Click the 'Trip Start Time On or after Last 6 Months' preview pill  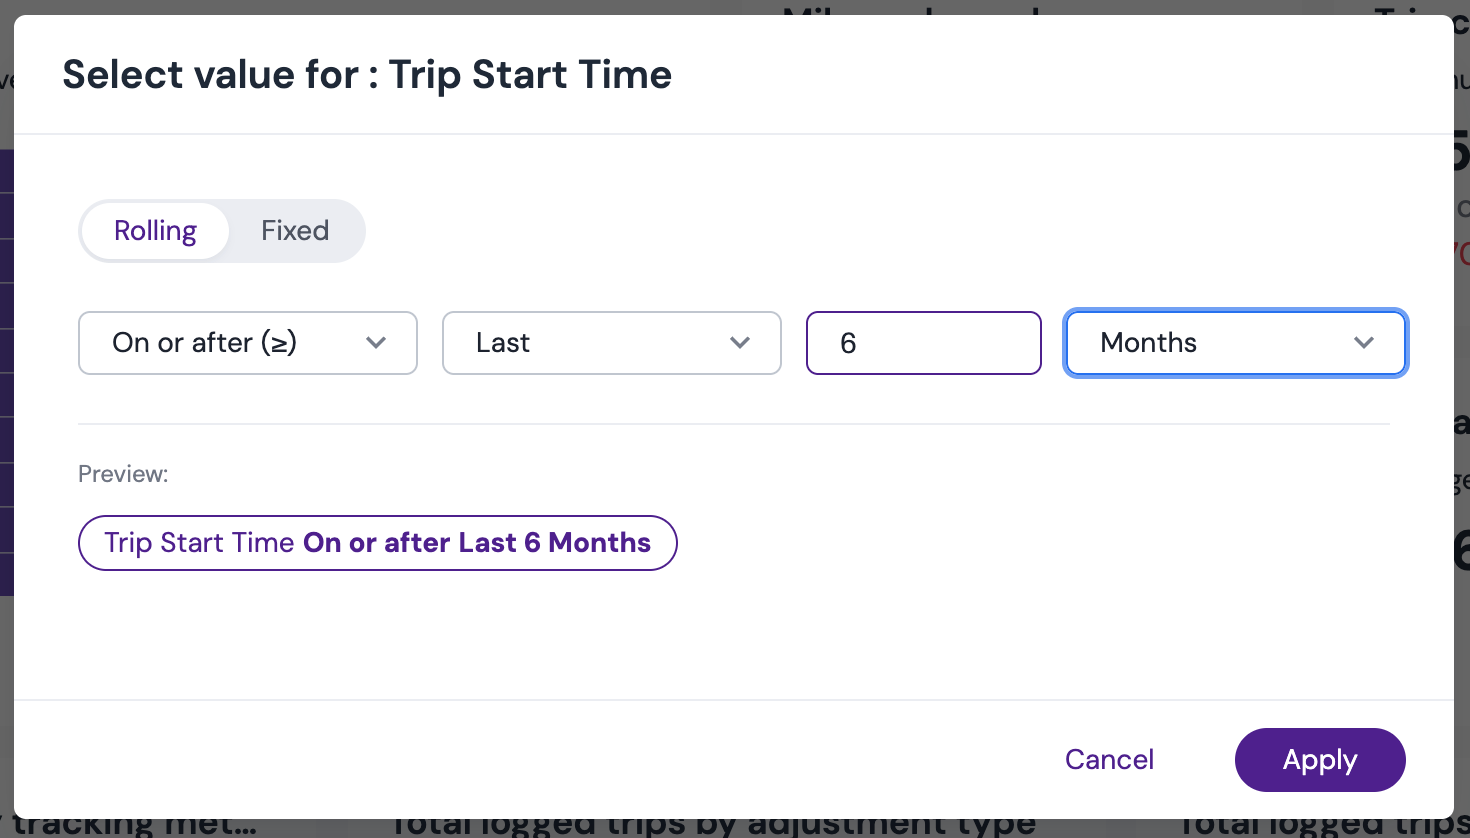[x=378, y=543]
